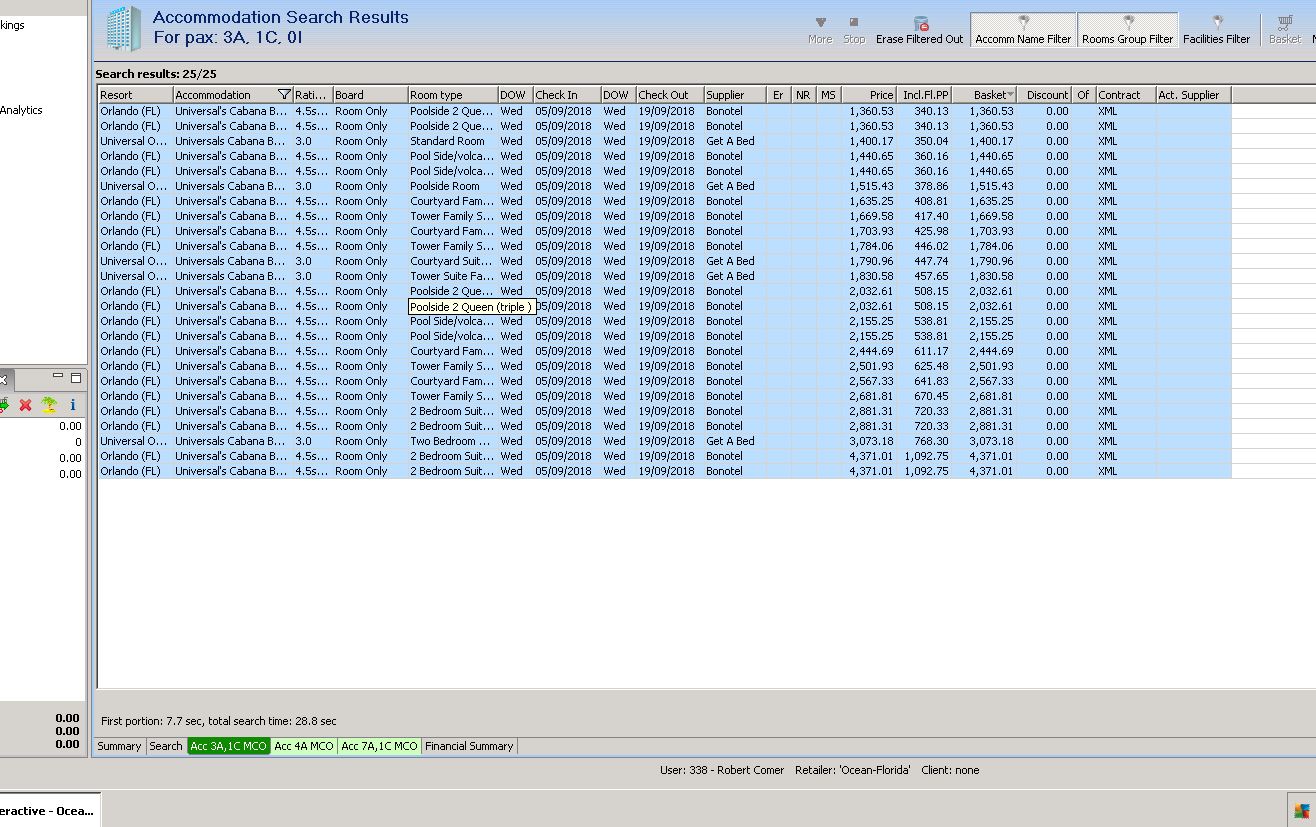Select the Standard Room cell
This screenshot has width=1316, height=827.
tap(452, 141)
